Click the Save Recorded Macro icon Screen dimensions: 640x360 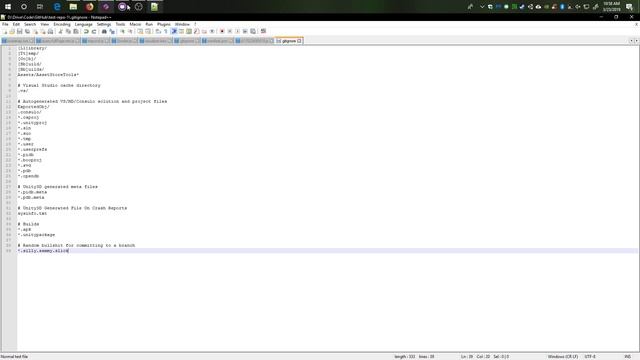click(253, 31)
